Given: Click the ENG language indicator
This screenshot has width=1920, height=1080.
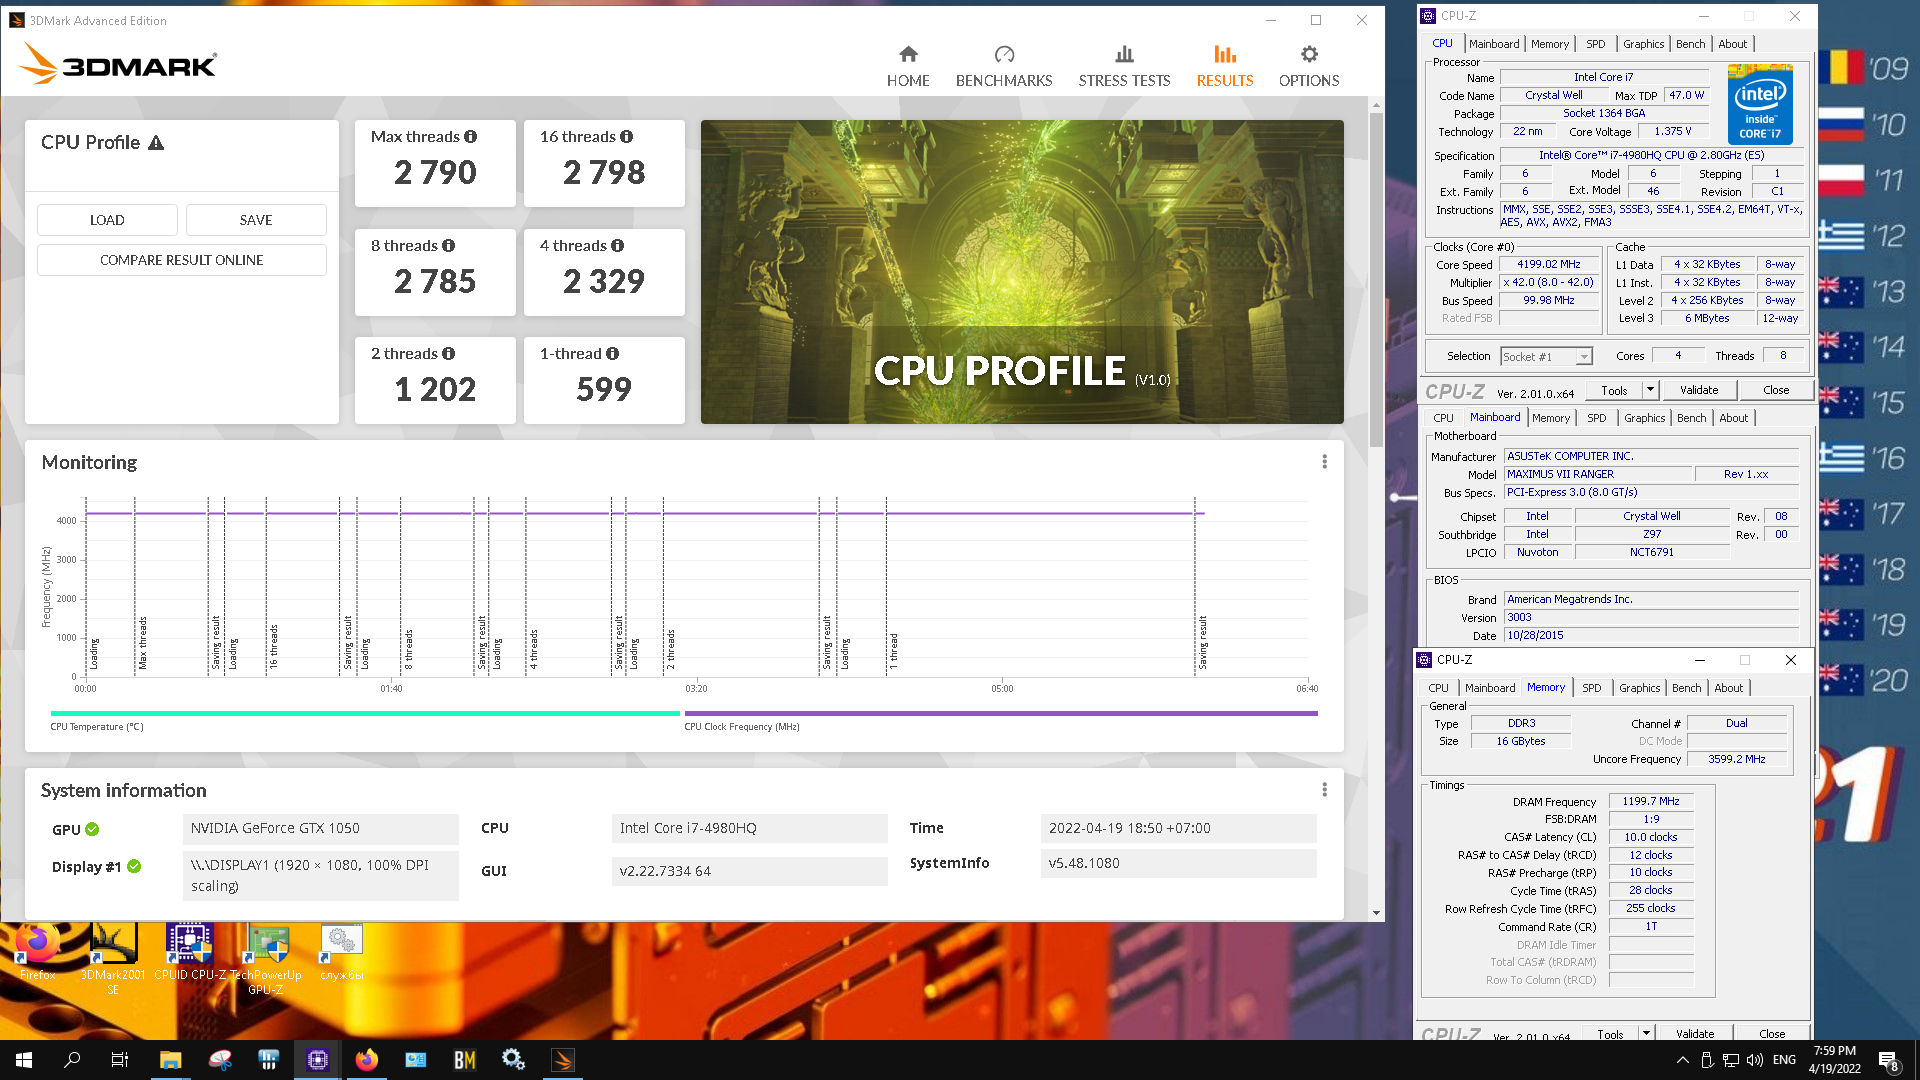Looking at the screenshot, I should point(1784,1060).
